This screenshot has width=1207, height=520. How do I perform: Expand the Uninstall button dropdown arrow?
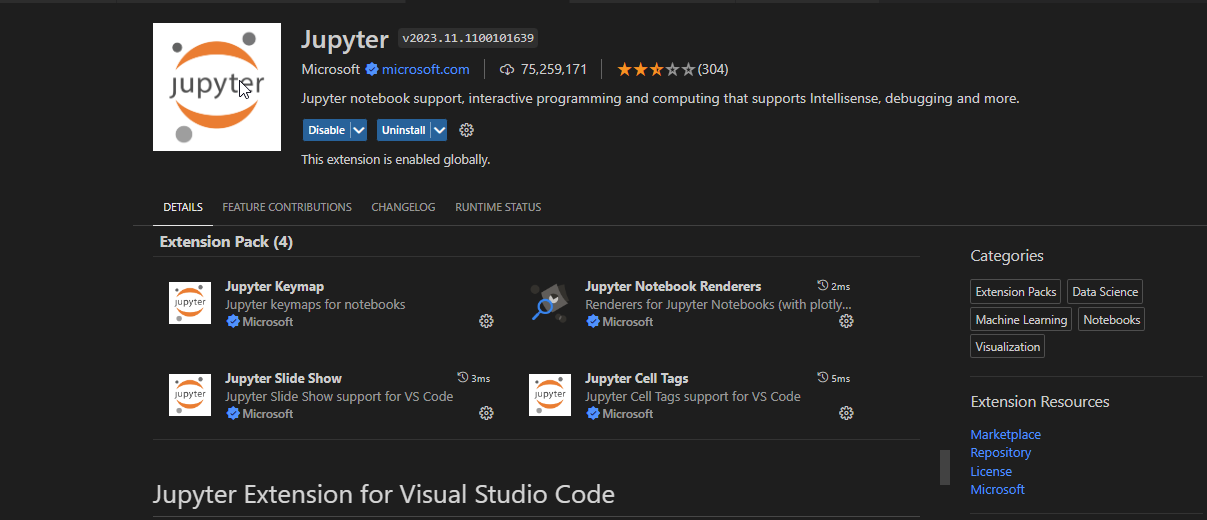tap(438, 130)
